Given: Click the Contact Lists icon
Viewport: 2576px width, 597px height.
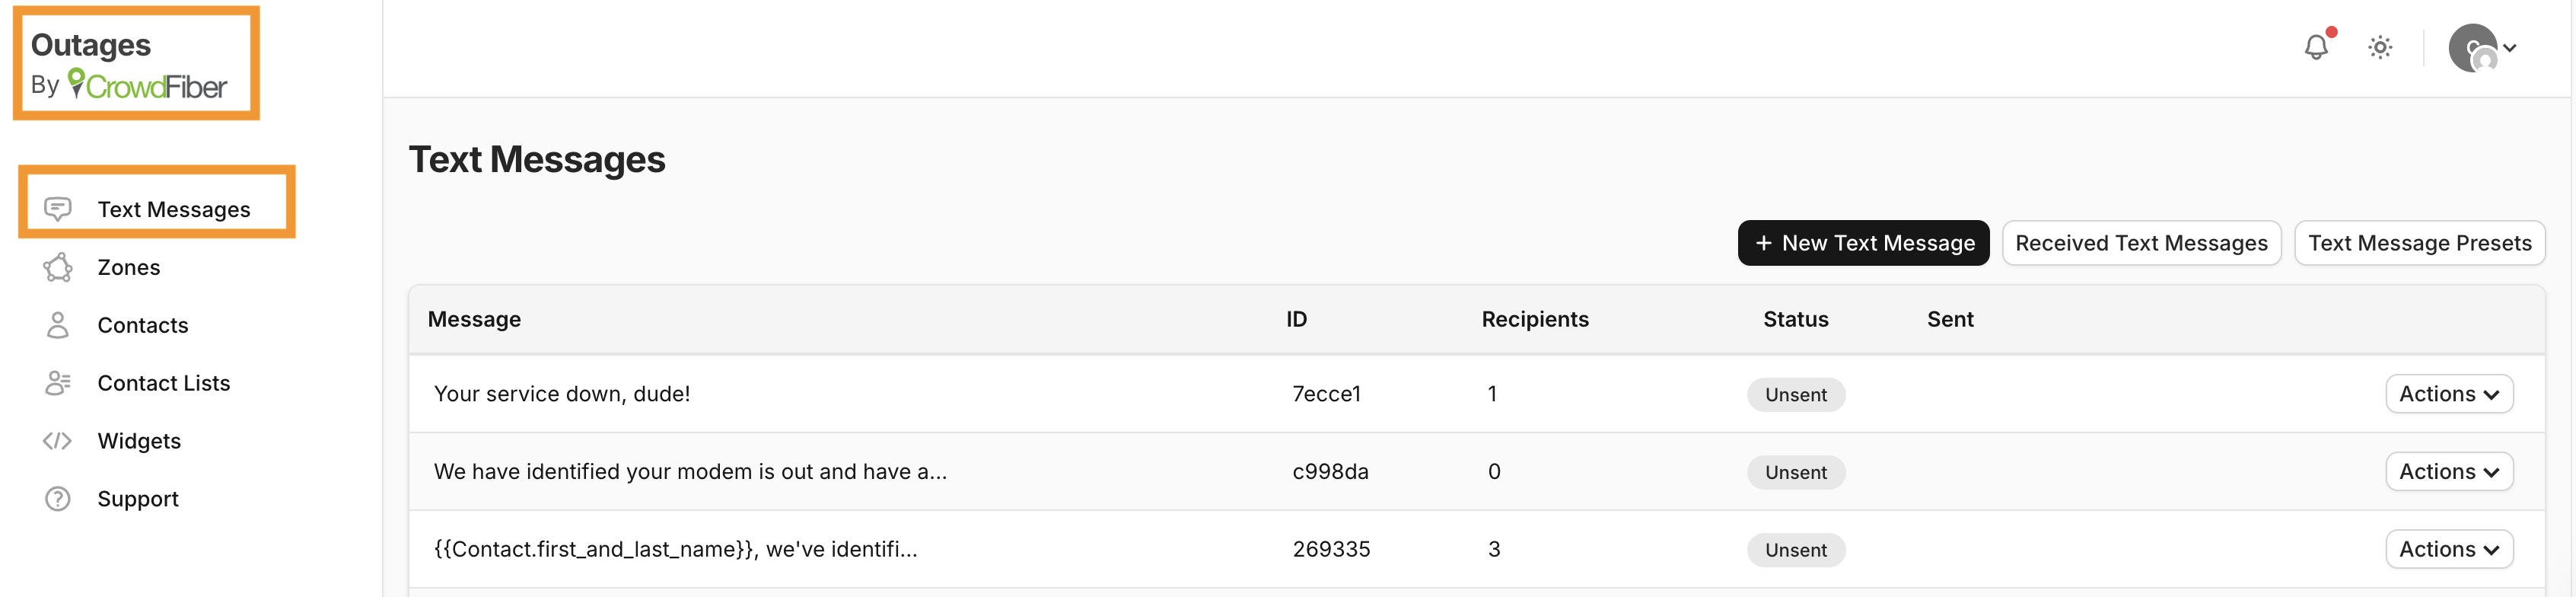Looking at the screenshot, I should click(58, 383).
